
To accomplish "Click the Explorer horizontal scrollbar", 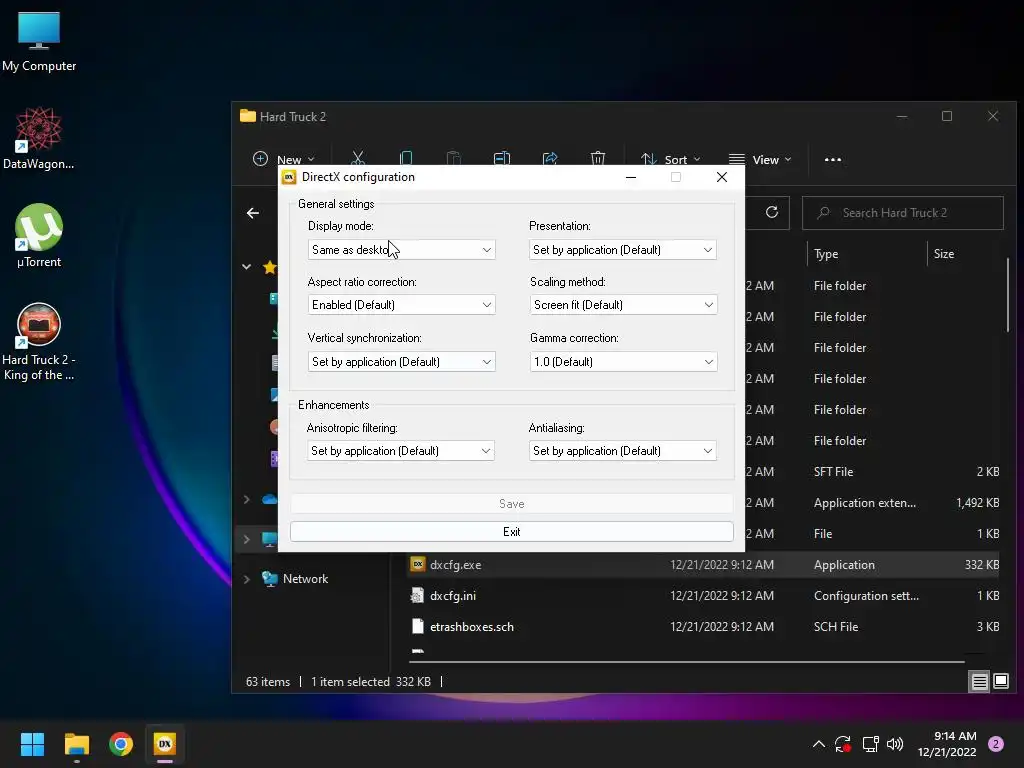I will [x=686, y=662].
